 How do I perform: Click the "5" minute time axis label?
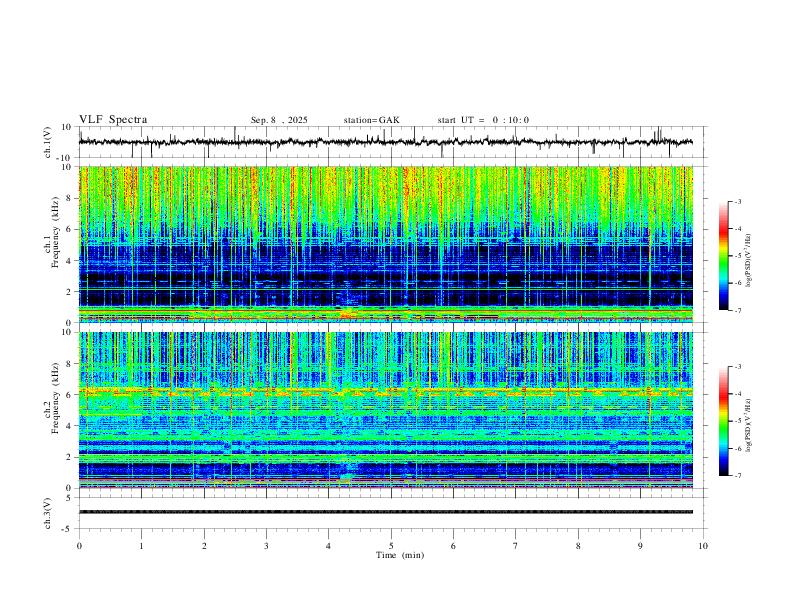pyautogui.click(x=391, y=546)
